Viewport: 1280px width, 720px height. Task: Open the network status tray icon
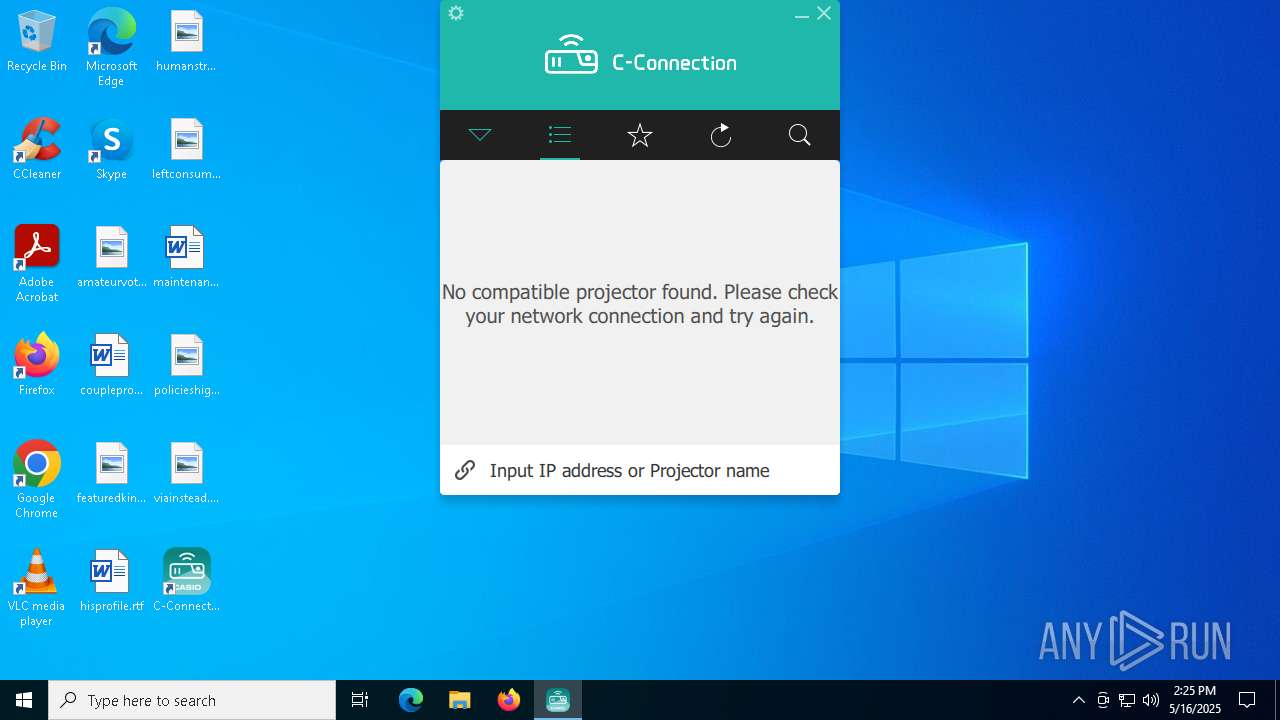coord(1127,700)
